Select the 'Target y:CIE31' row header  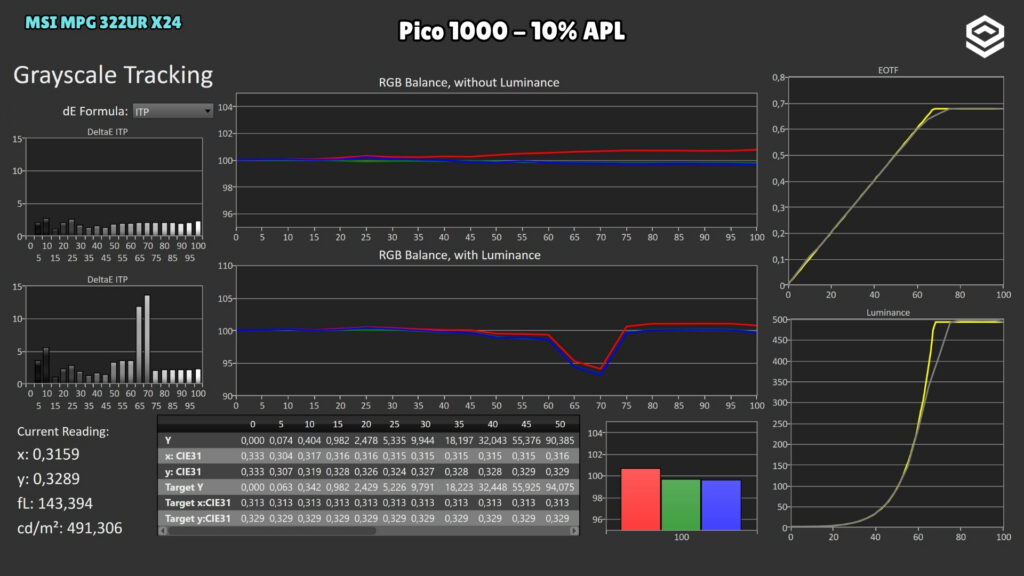pyautogui.click(x=197, y=519)
